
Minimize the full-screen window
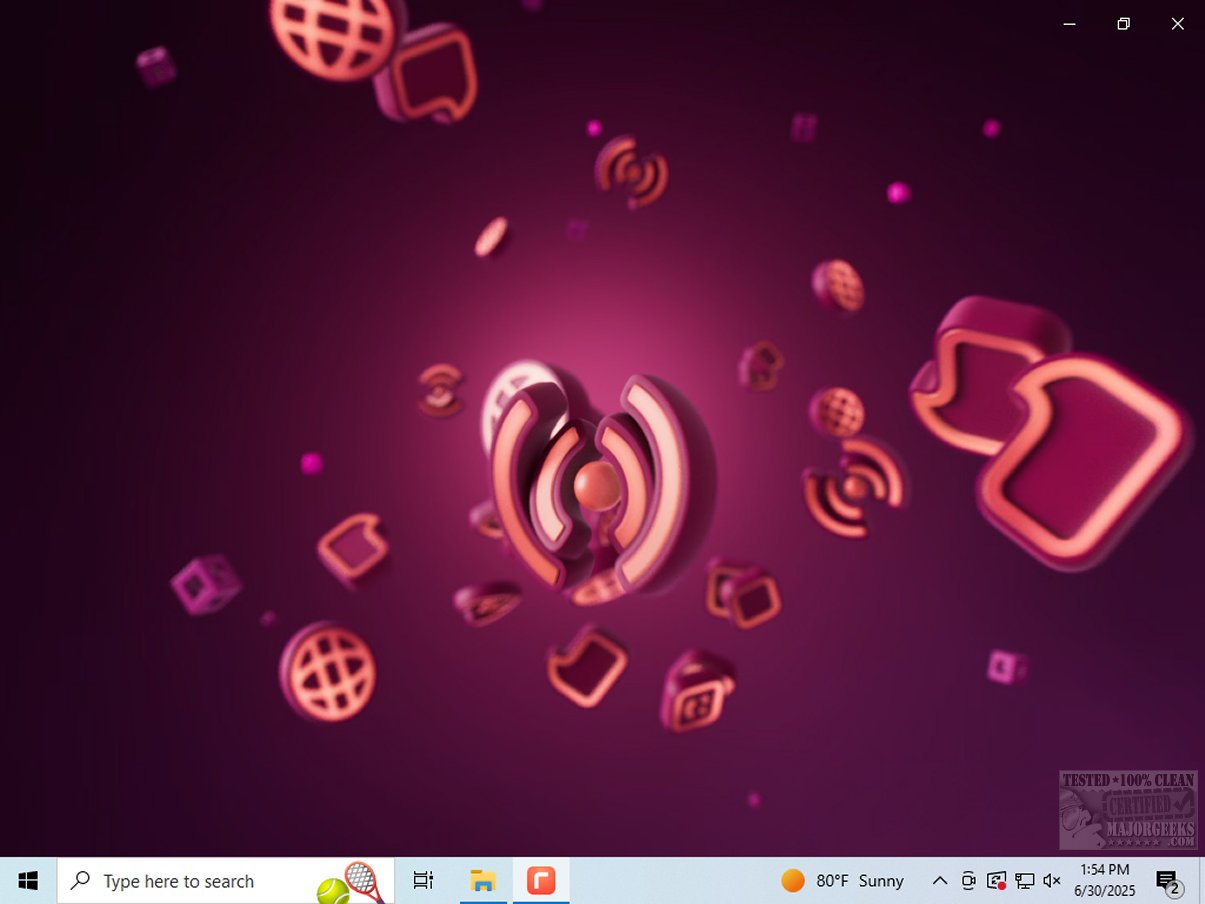(1069, 24)
